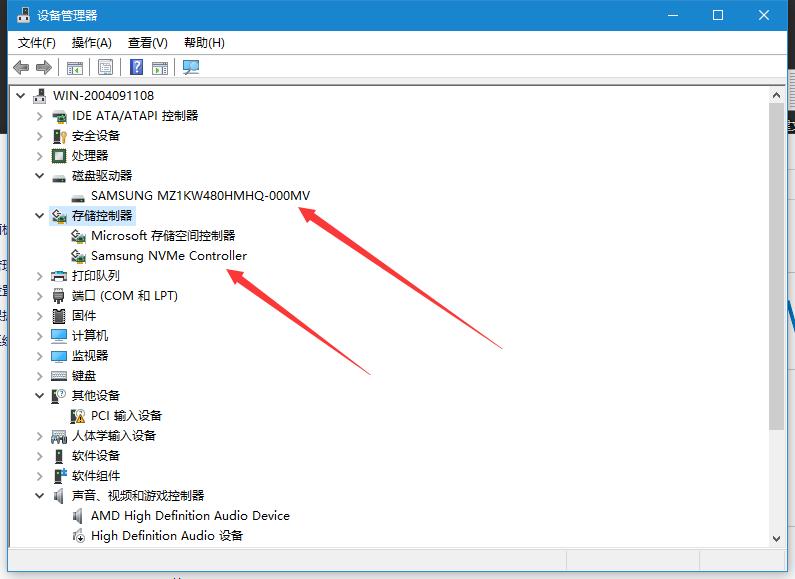Expand the 监视器 node
This screenshot has height=579, width=795.
(x=40, y=356)
